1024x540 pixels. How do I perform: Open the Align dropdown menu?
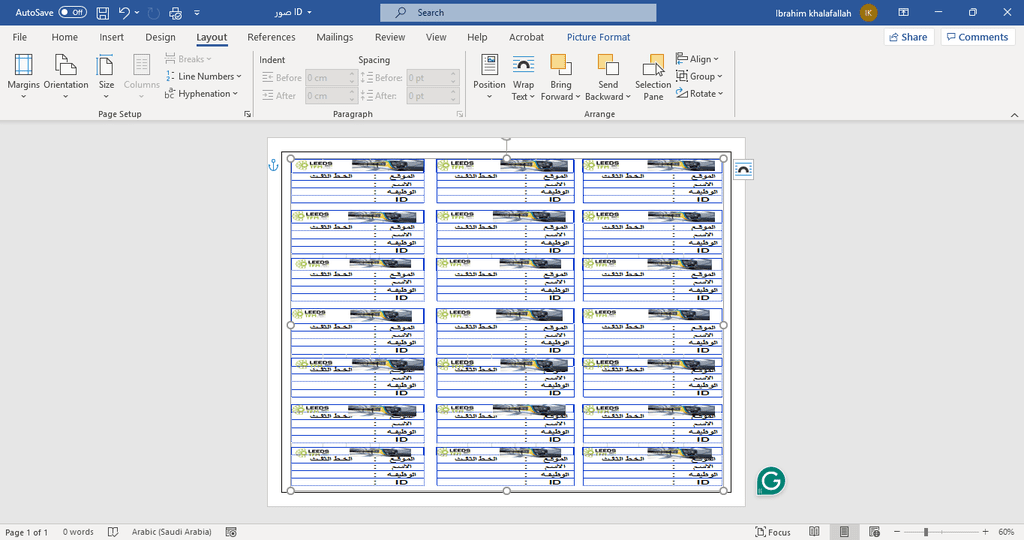point(698,59)
